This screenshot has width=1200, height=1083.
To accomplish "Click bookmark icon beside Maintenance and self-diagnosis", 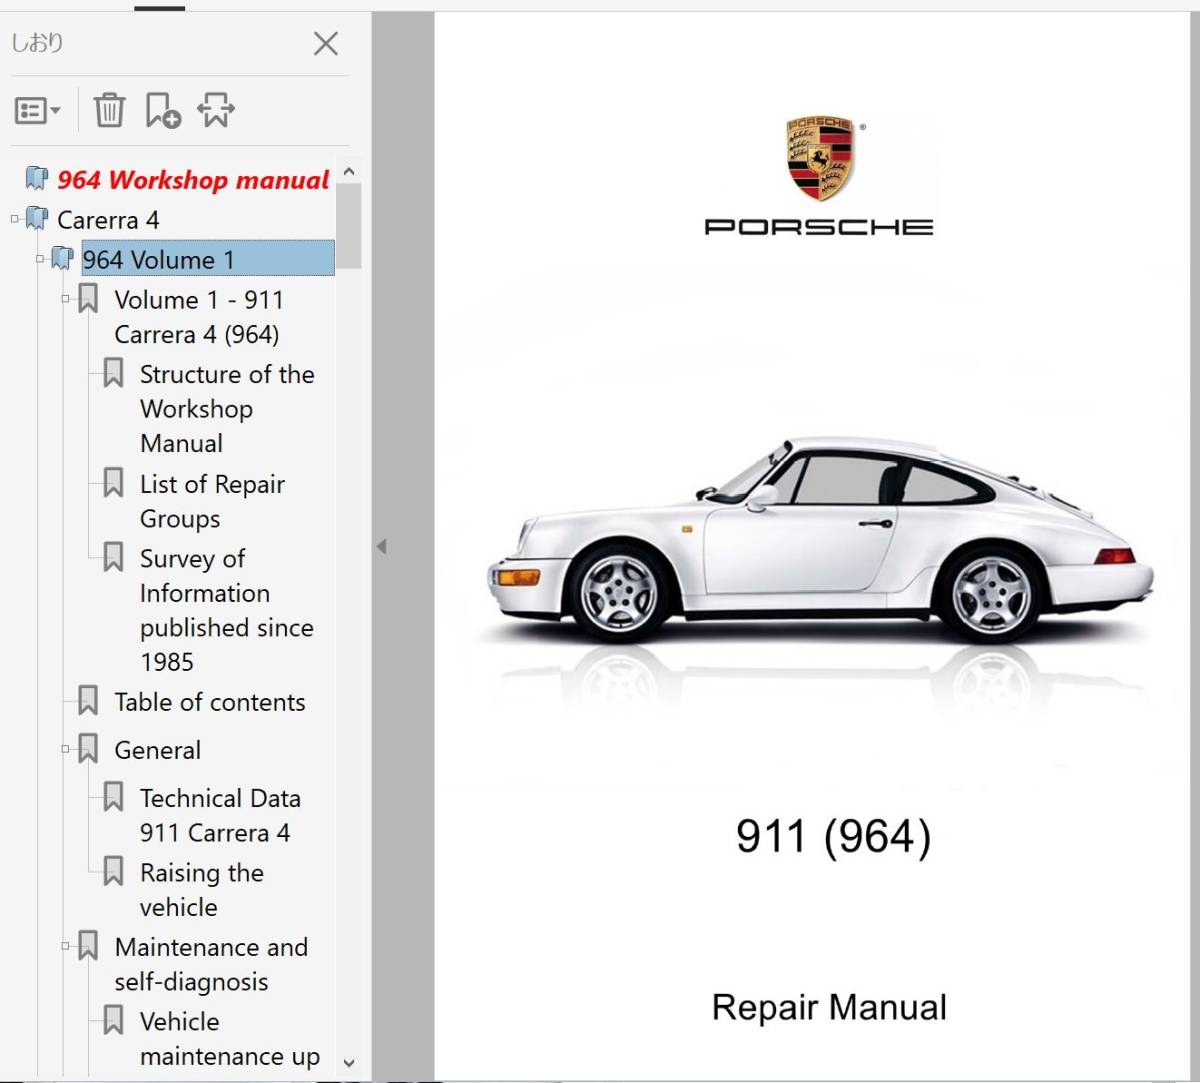I will point(88,945).
